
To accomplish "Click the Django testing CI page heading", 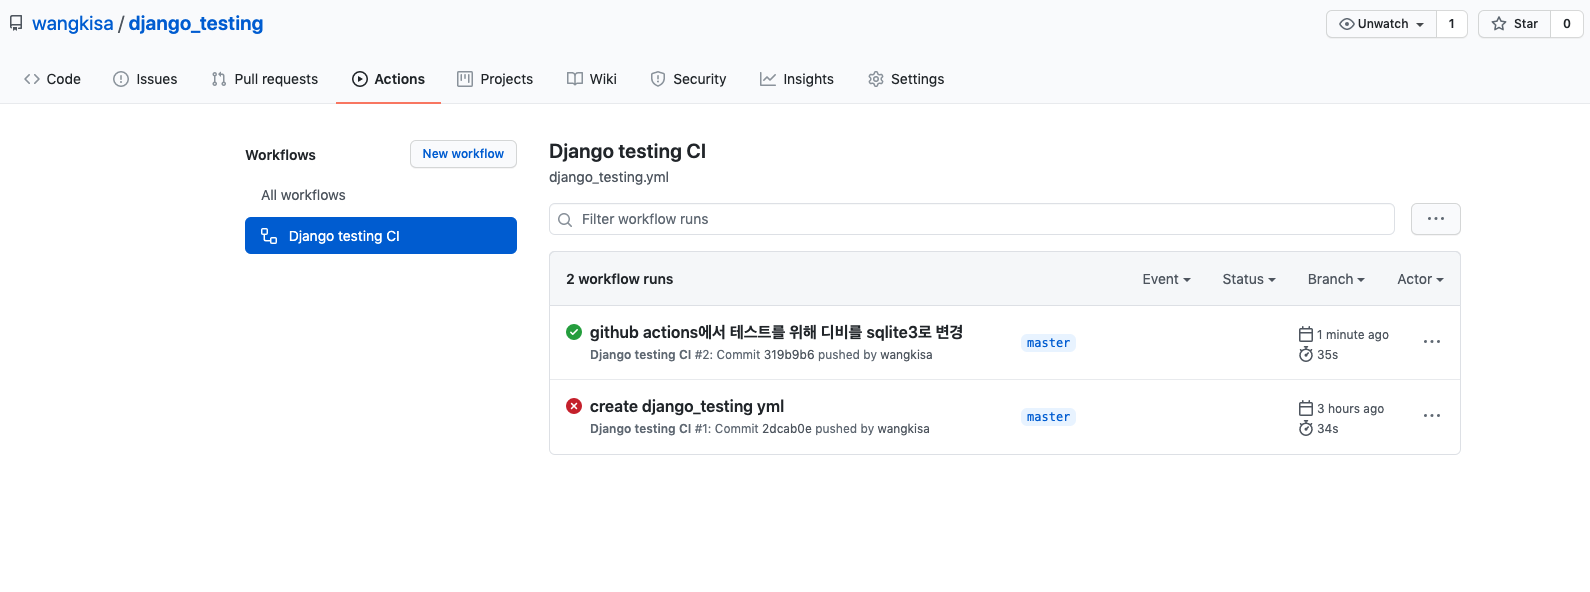I will 627,151.
